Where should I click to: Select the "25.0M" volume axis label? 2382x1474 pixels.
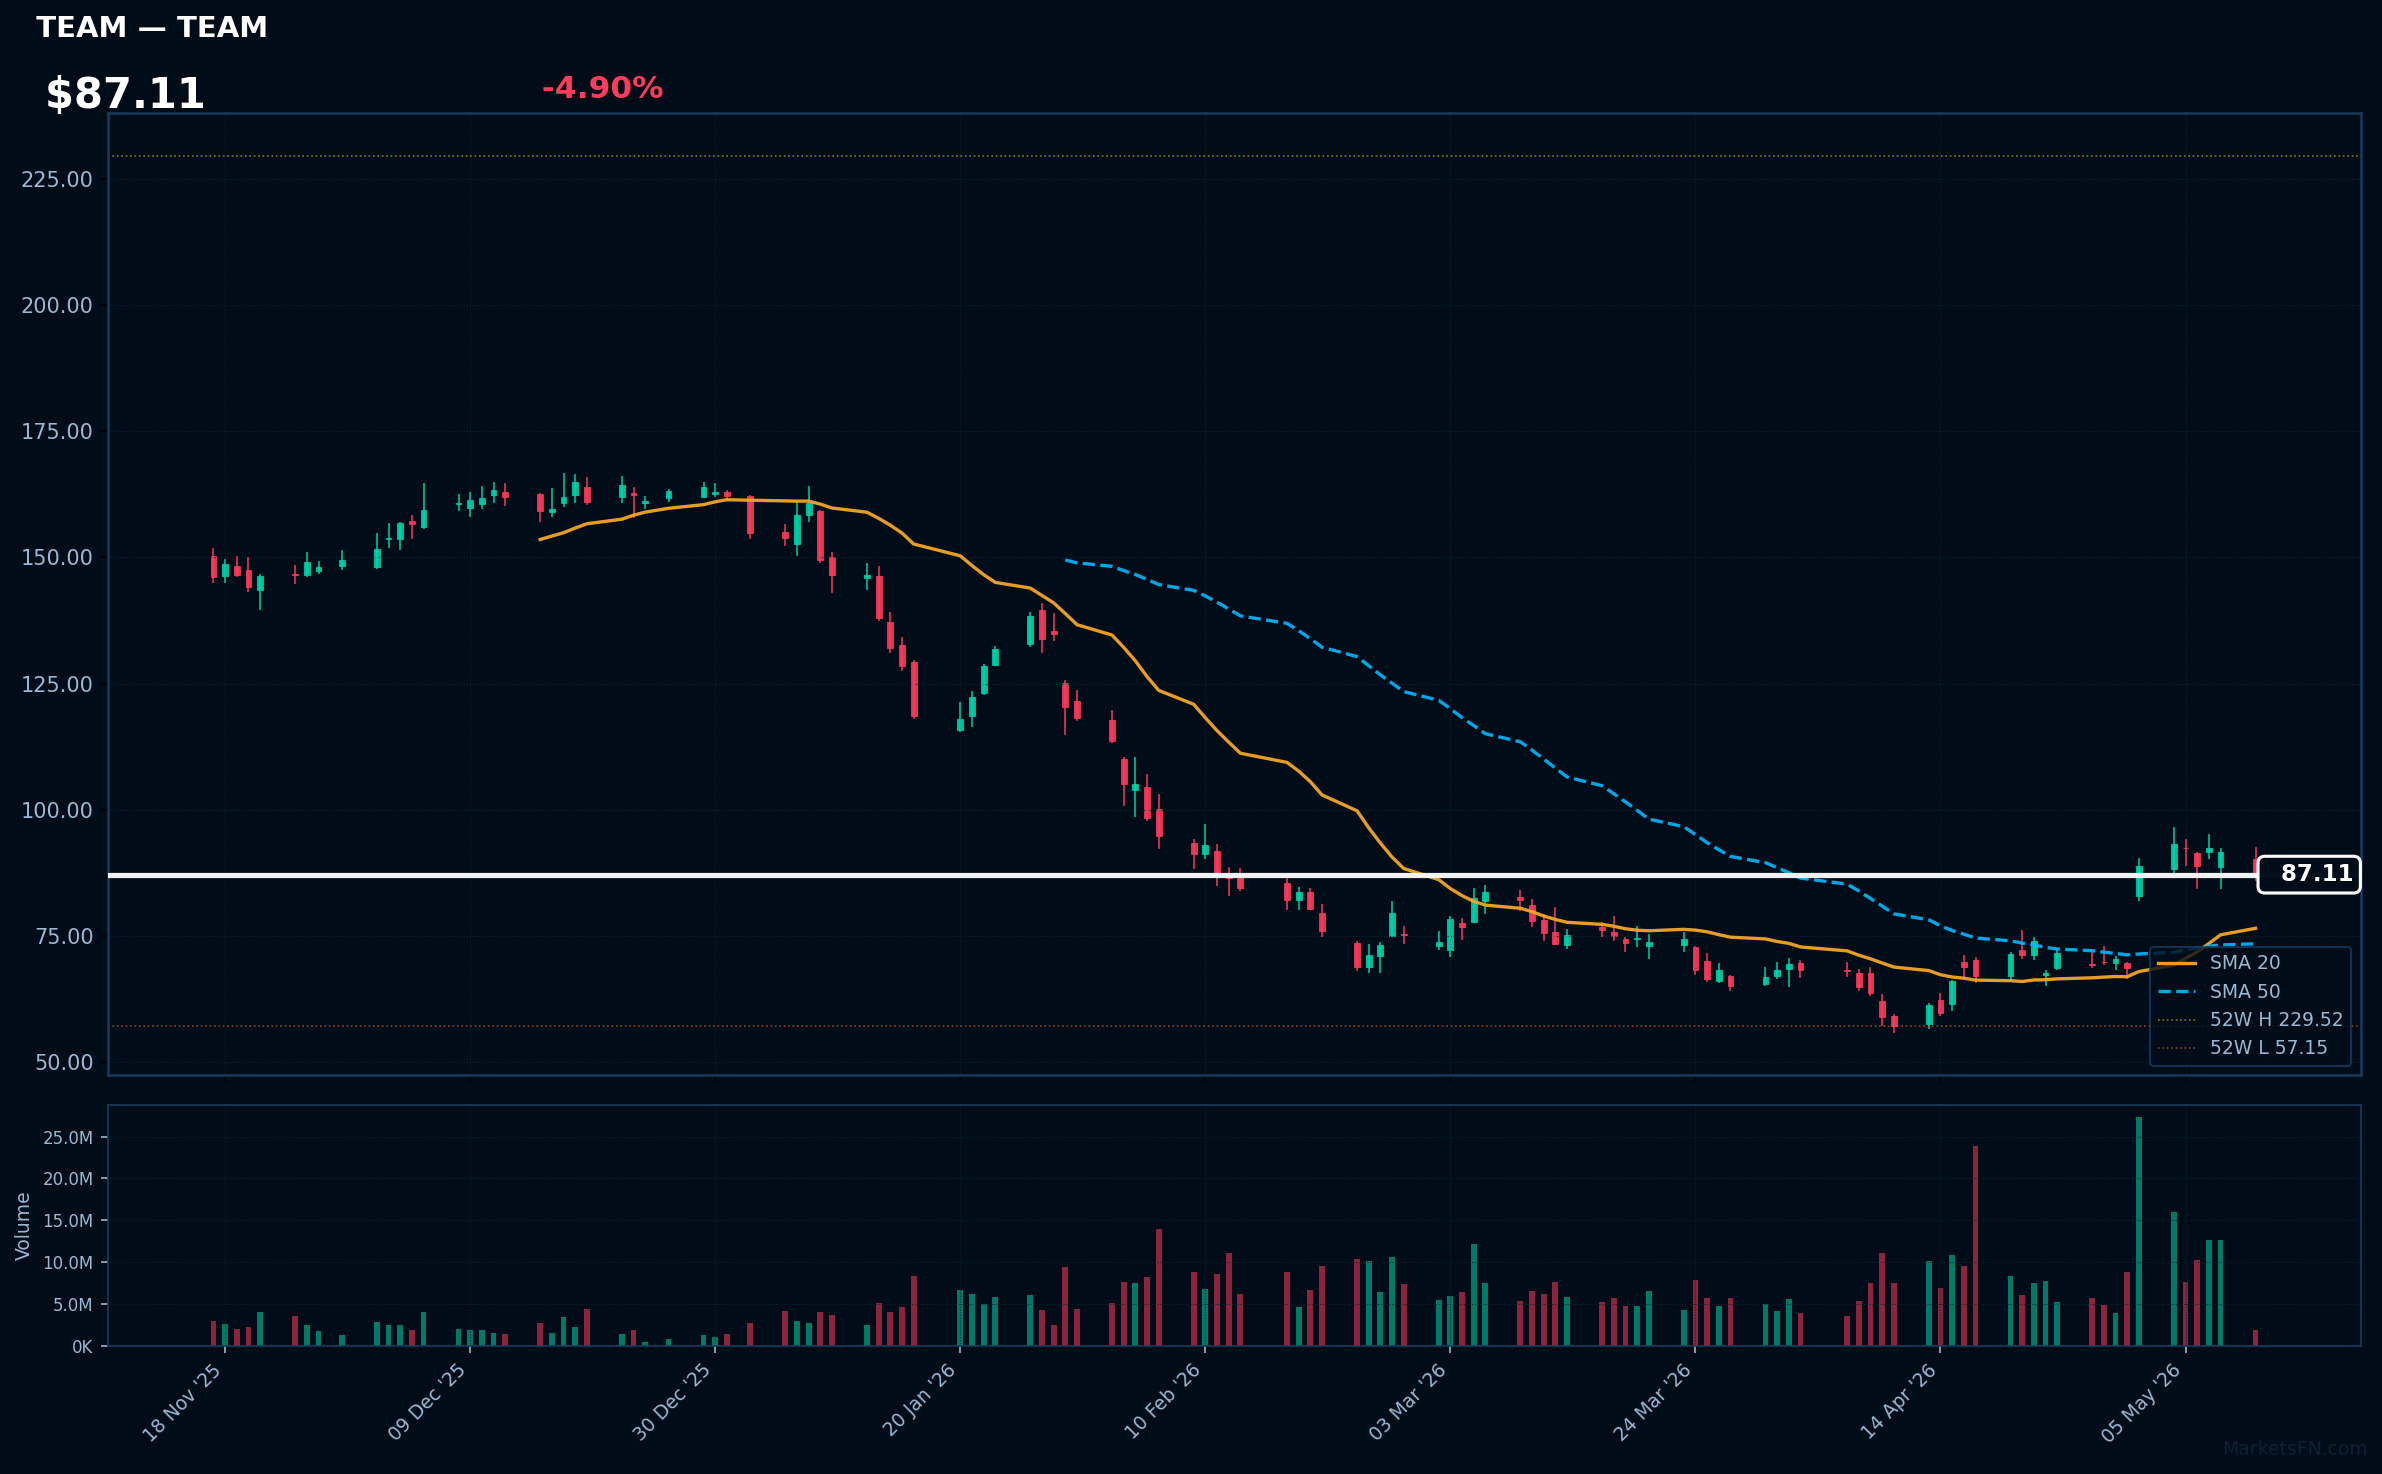point(68,1138)
